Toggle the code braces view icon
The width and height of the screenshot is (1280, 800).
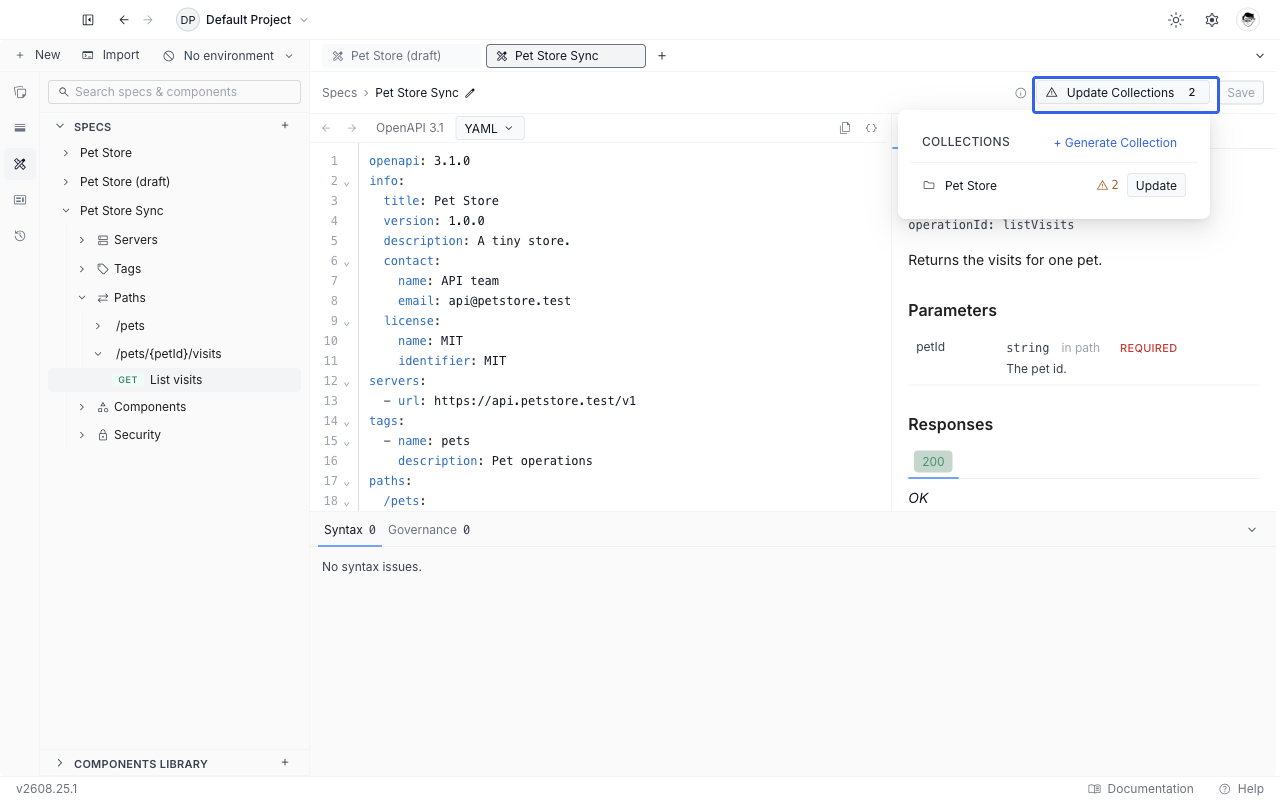(x=871, y=128)
